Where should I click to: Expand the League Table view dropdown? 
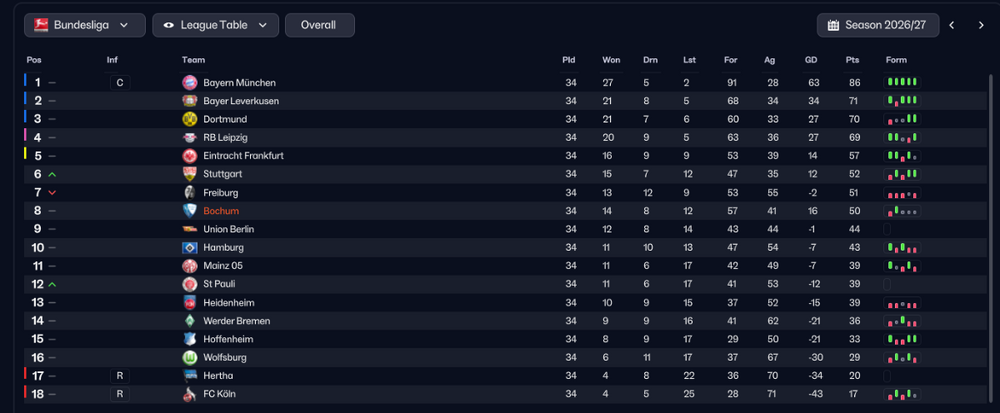(216, 25)
